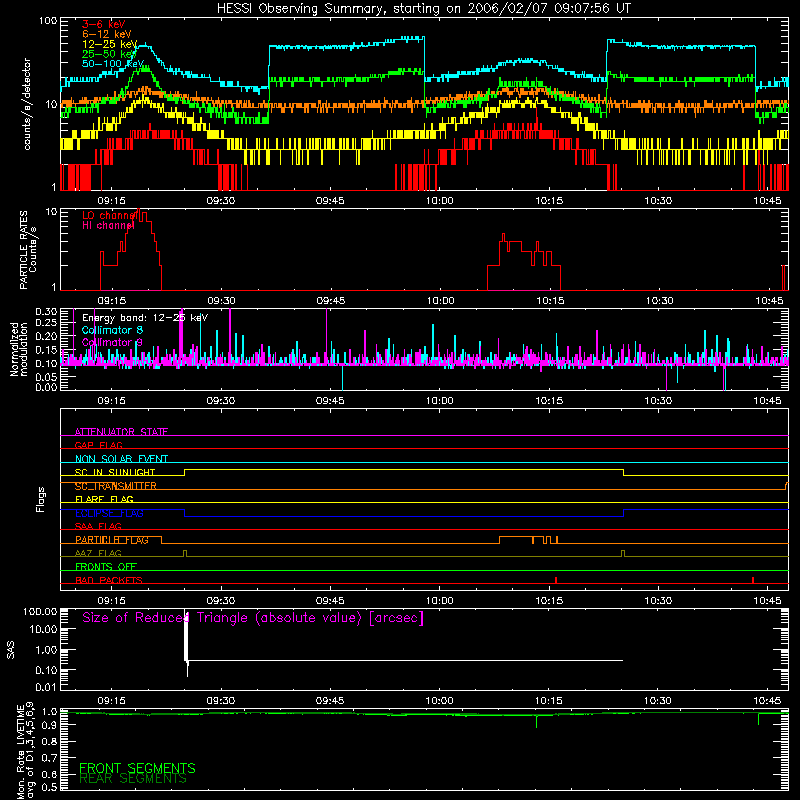Select the LO channel legend label

110,215
